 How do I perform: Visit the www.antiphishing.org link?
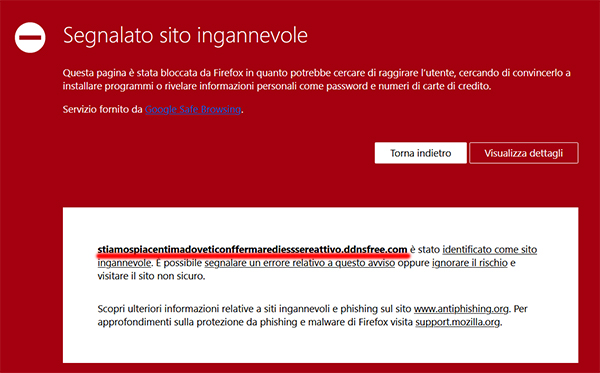tap(461, 309)
